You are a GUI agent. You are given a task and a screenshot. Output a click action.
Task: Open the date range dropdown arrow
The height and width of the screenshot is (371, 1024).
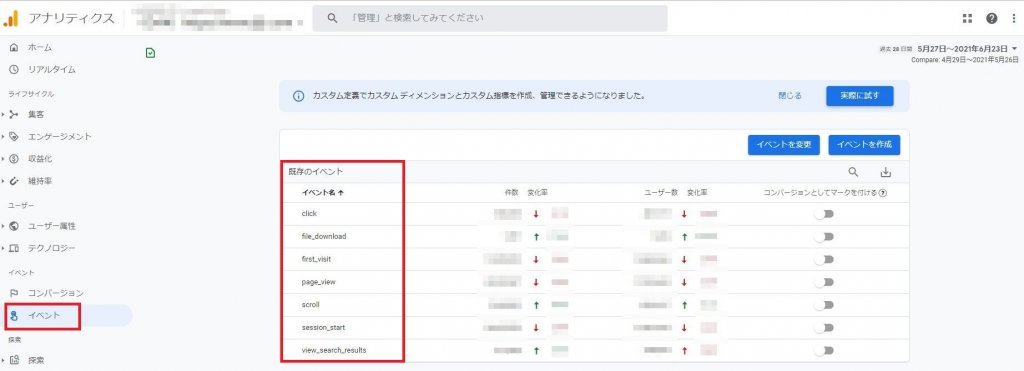(x=1014, y=48)
